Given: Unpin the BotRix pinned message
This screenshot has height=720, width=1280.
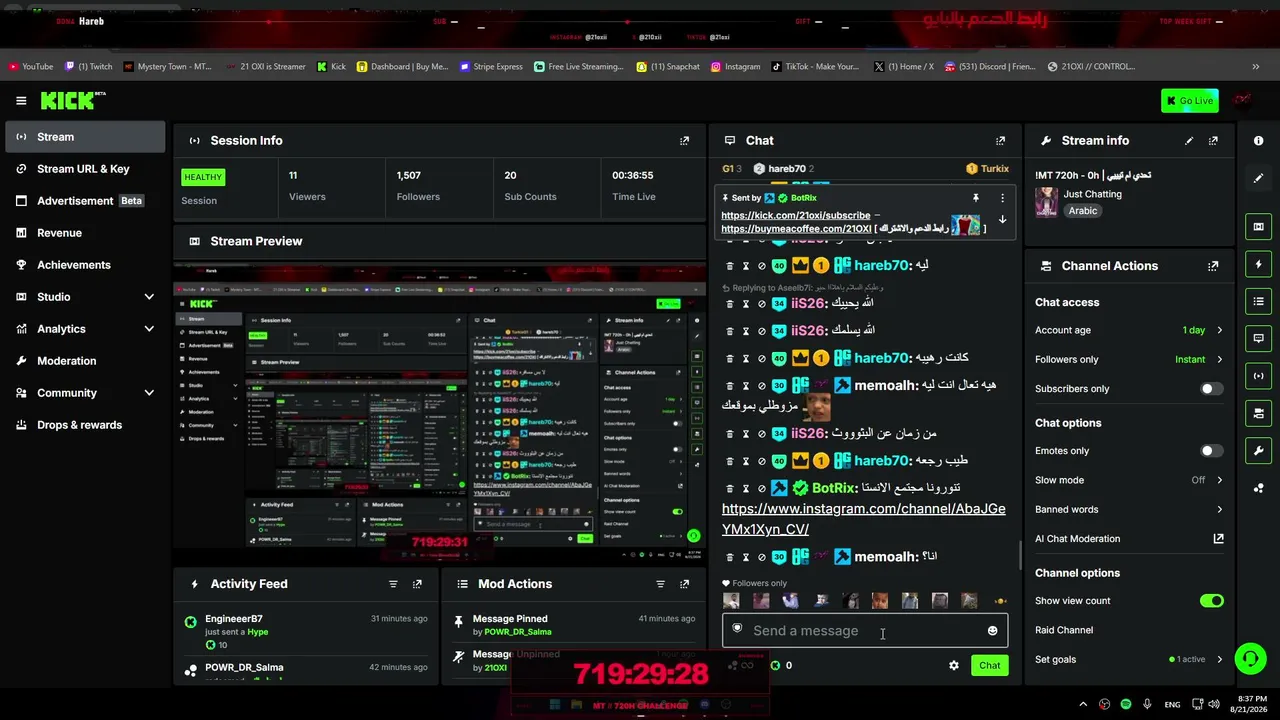Looking at the screenshot, I should coord(975,198).
